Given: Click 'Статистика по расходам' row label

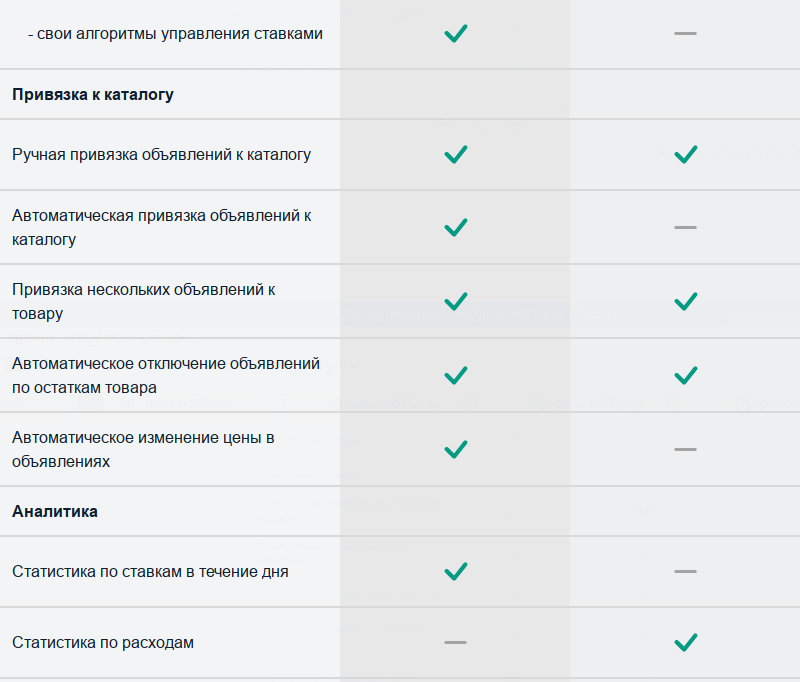Looking at the screenshot, I should tap(103, 642).
